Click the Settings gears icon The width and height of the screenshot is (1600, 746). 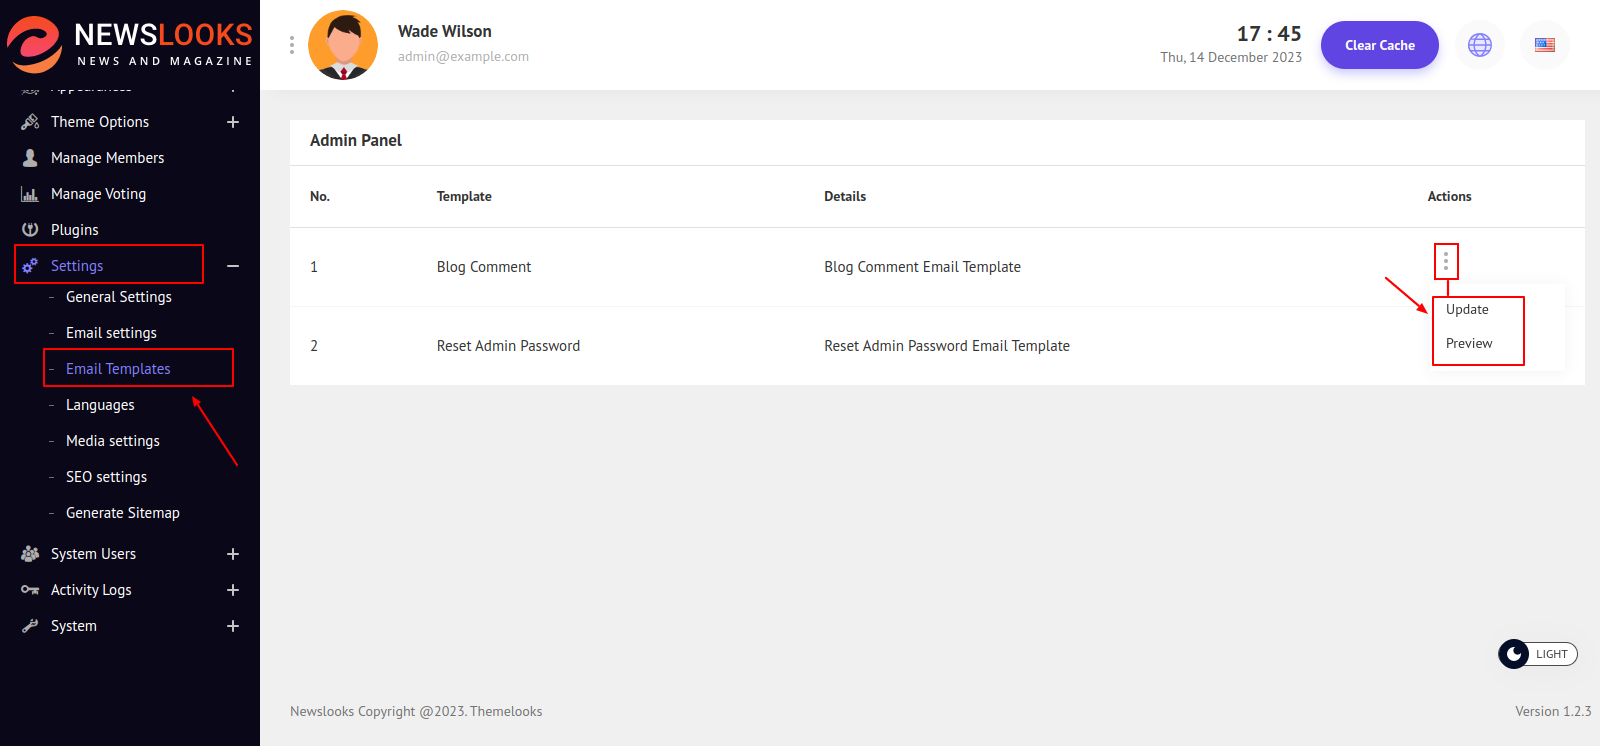click(30, 266)
